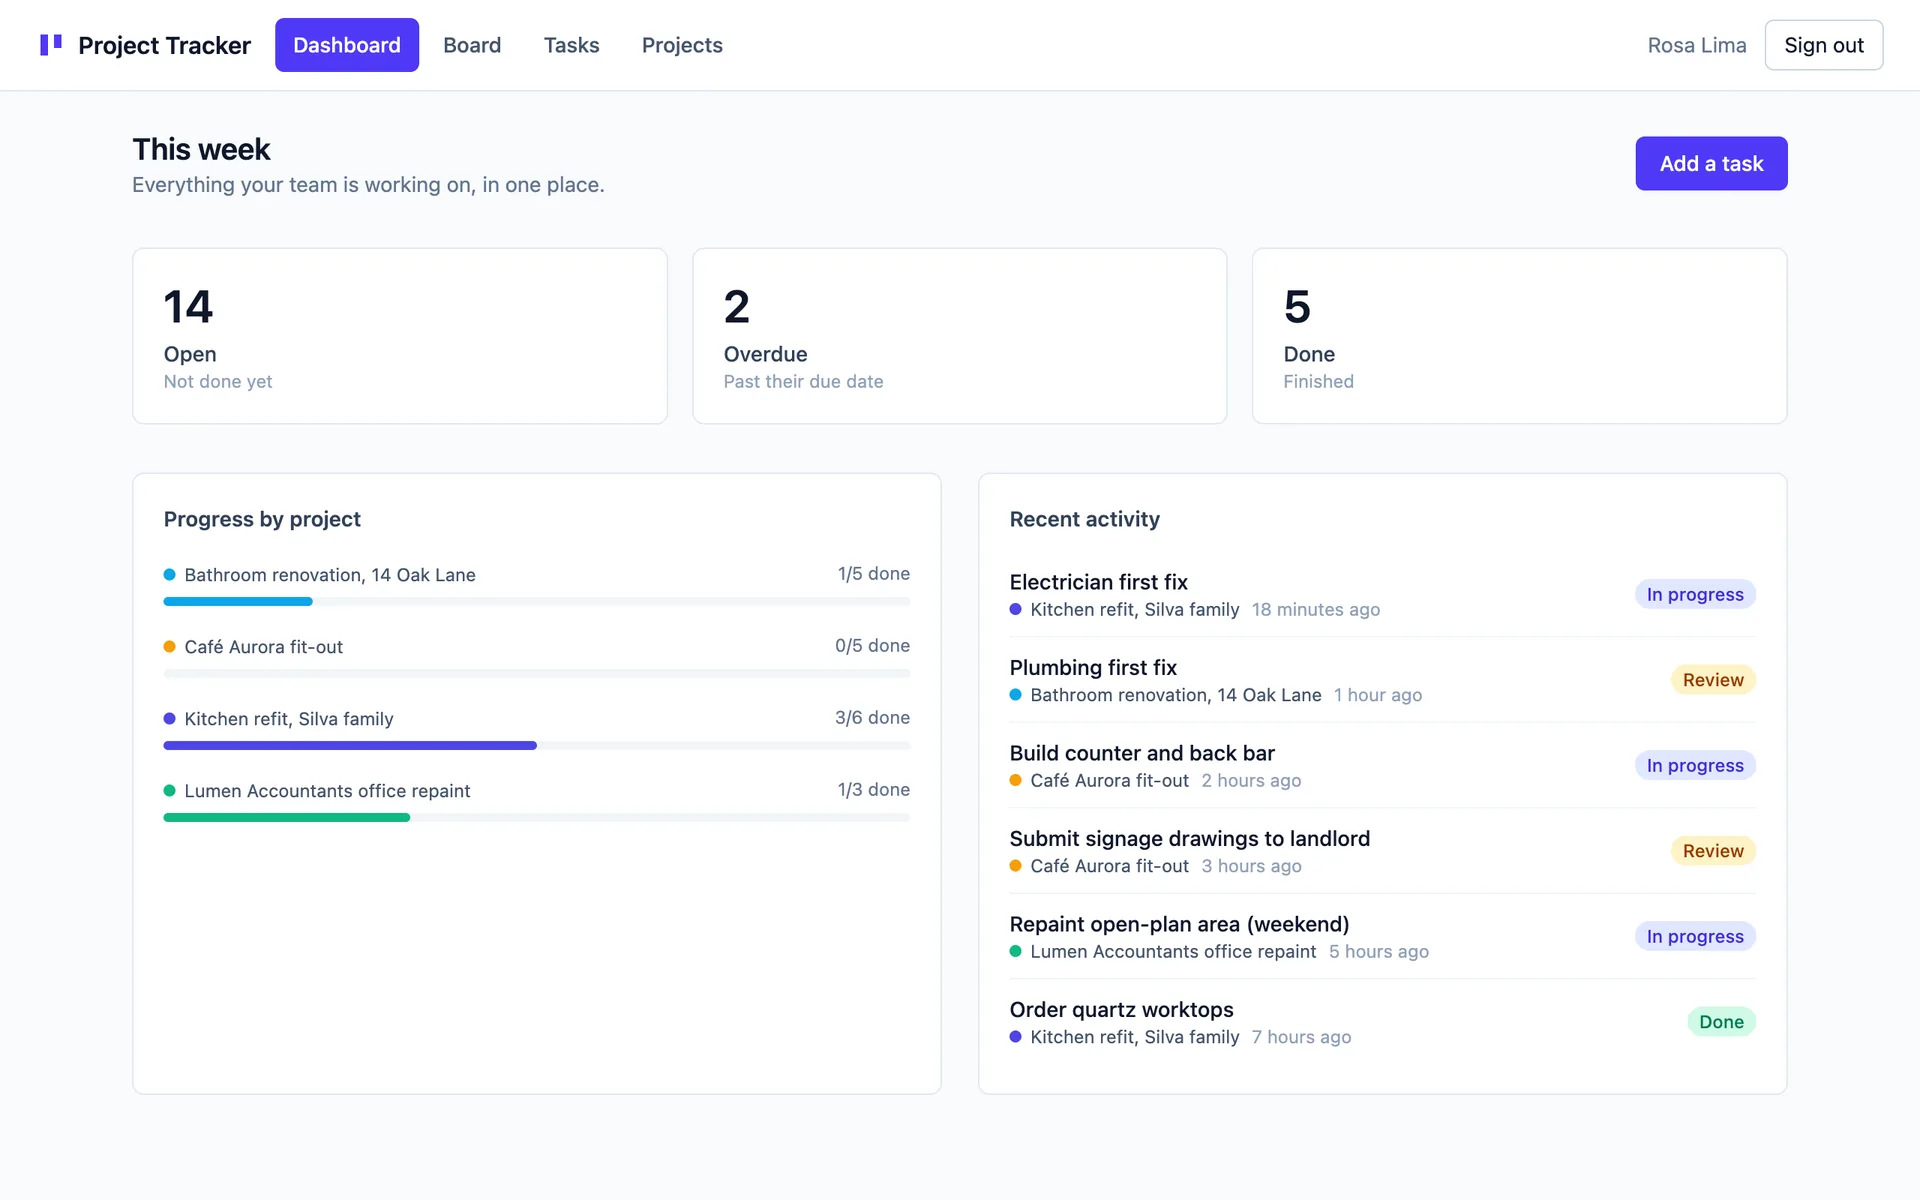Select Bathroom renovation, 14 Oak Lane project row

tap(537, 585)
